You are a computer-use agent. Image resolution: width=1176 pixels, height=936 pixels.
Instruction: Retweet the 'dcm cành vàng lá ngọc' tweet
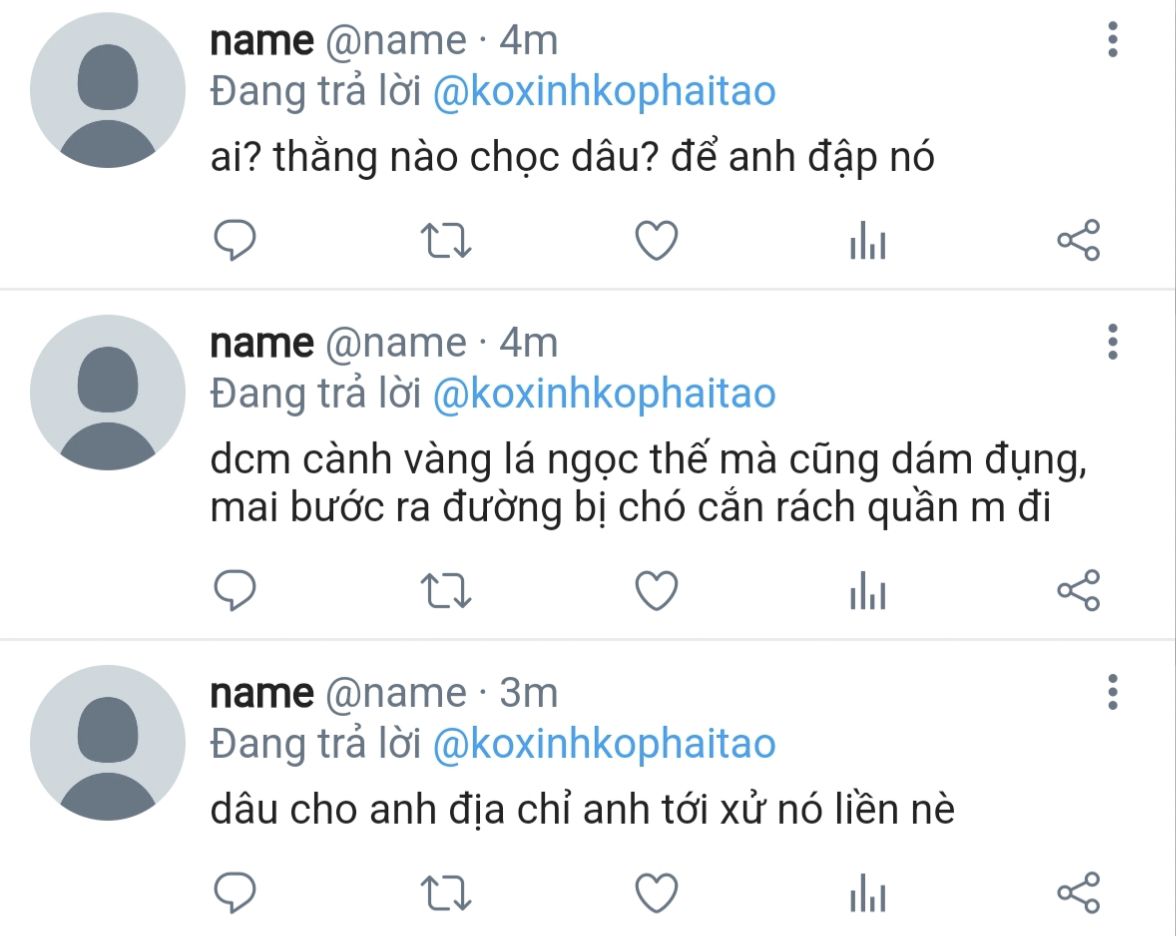(x=446, y=591)
